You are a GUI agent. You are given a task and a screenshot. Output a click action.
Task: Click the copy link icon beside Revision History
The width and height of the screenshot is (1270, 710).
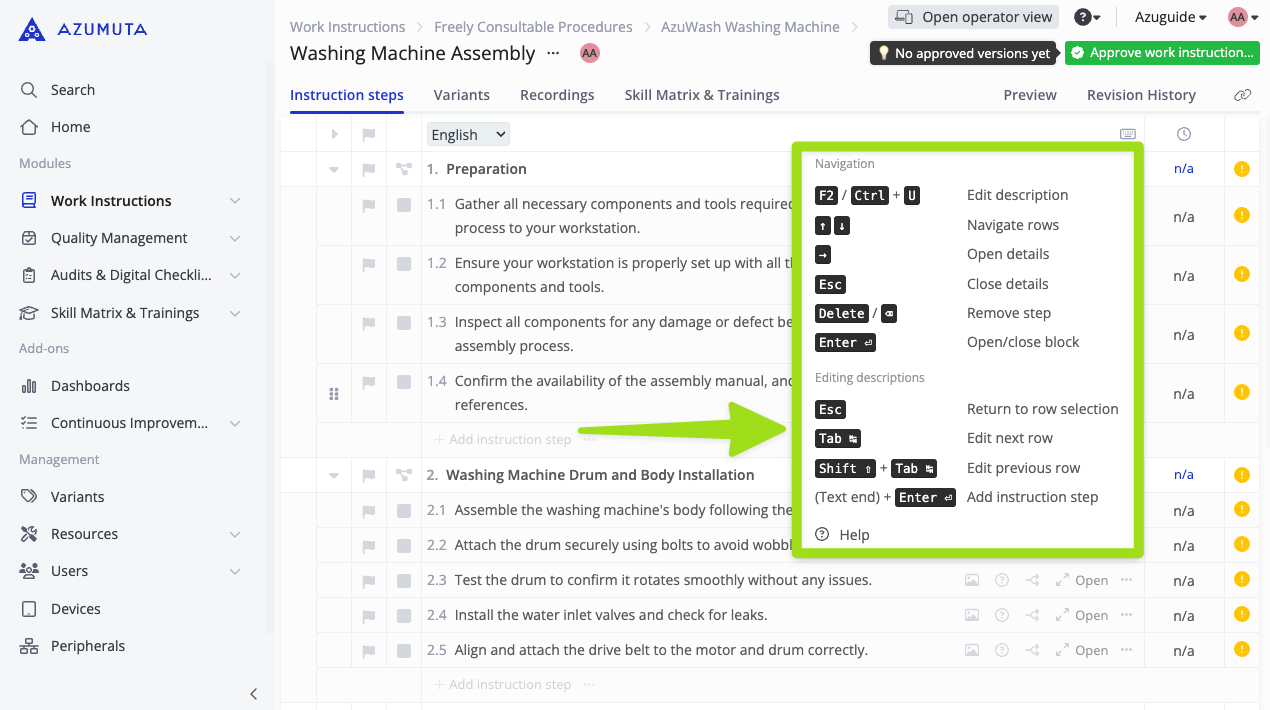1242,95
